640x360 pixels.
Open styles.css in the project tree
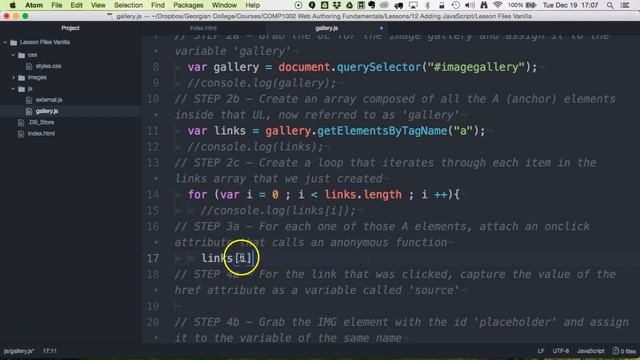click(x=48, y=66)
